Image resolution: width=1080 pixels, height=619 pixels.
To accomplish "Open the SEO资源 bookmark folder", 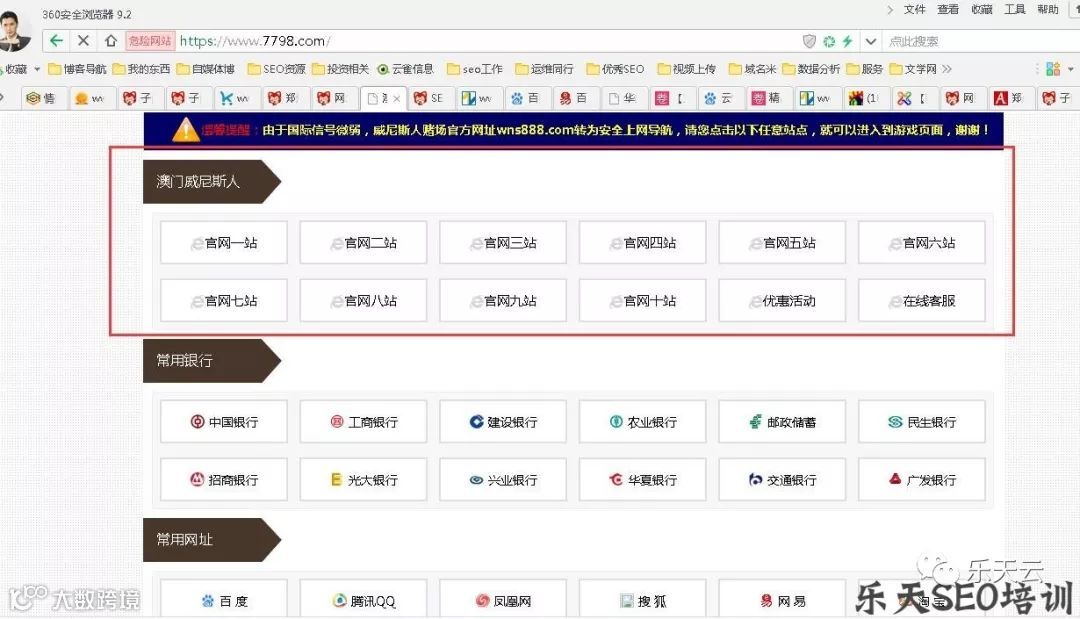I will coord(276,69).
